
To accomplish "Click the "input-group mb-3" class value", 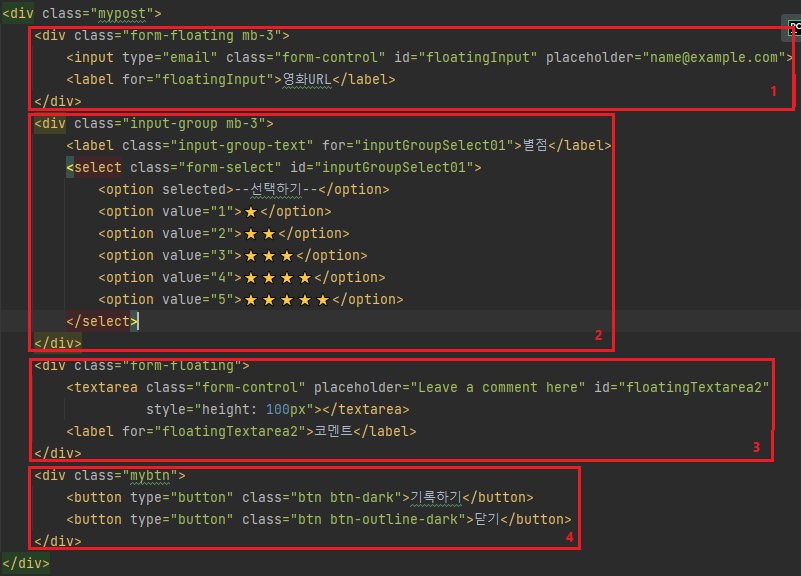I will [194, 124].
